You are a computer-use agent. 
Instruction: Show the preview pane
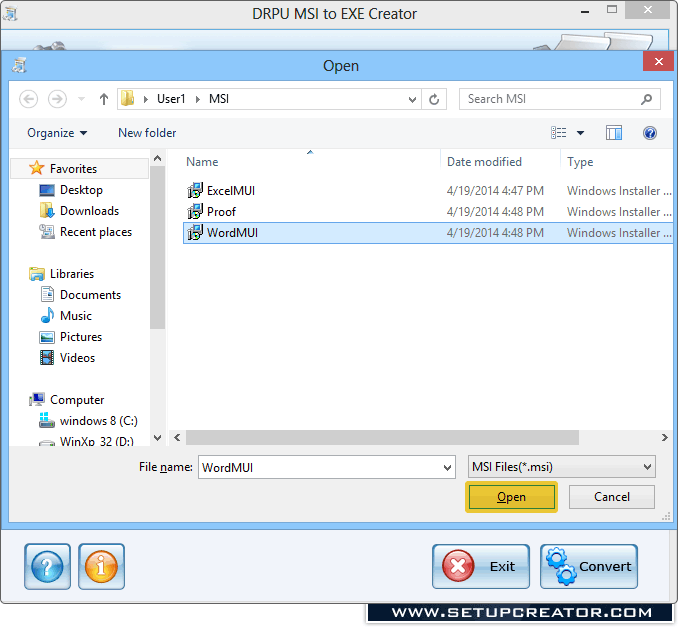[x=614, y=133]
